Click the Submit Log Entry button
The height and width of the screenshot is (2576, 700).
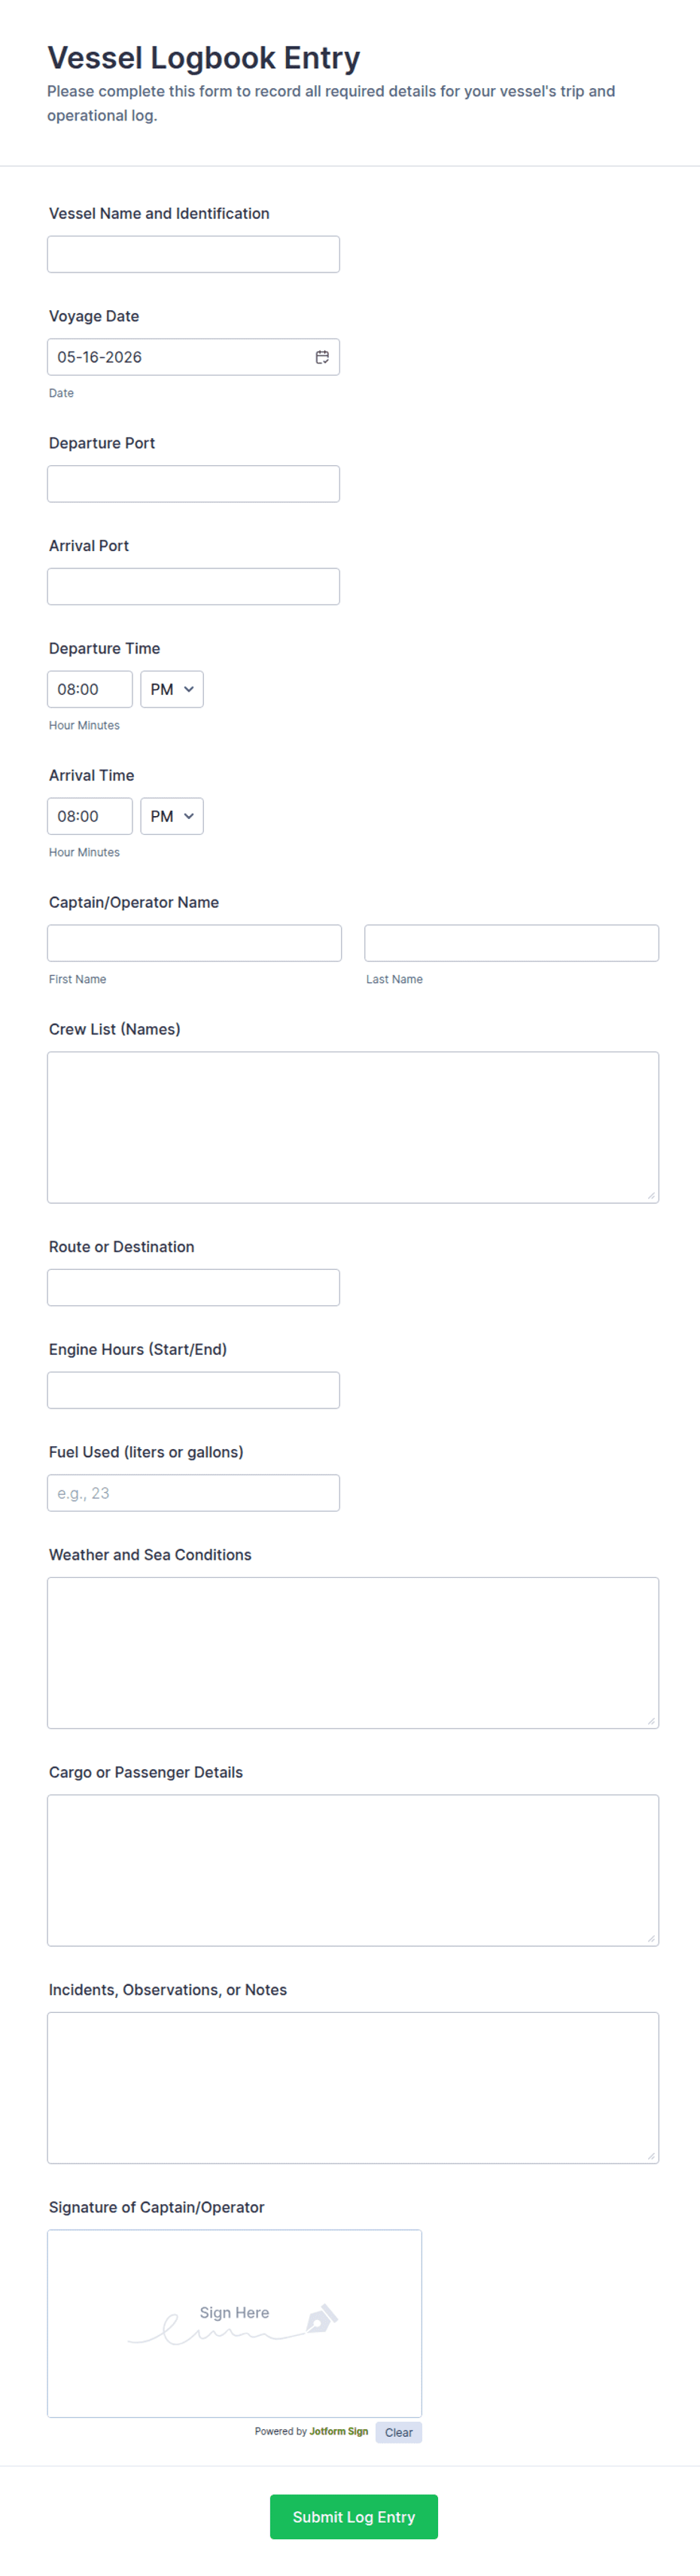(354, 2516)
